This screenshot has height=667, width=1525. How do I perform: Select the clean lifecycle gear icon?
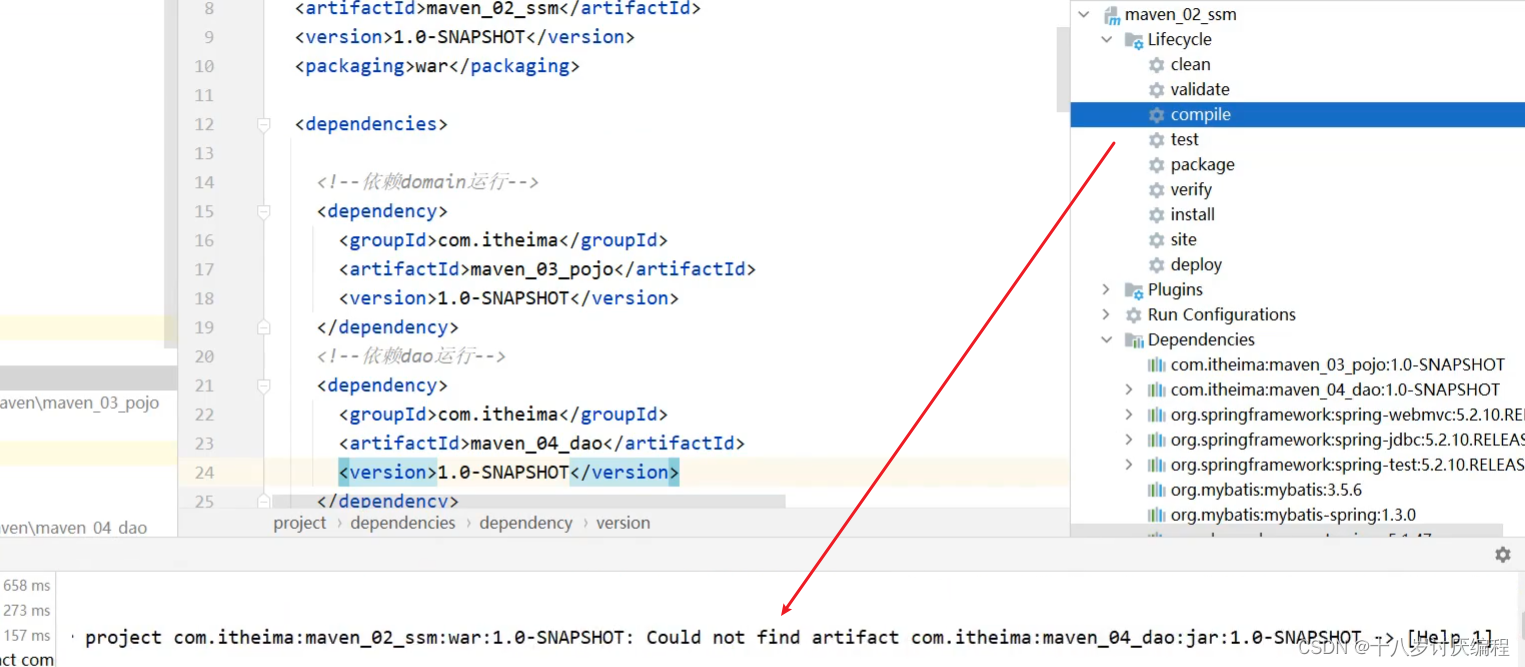1156,65
